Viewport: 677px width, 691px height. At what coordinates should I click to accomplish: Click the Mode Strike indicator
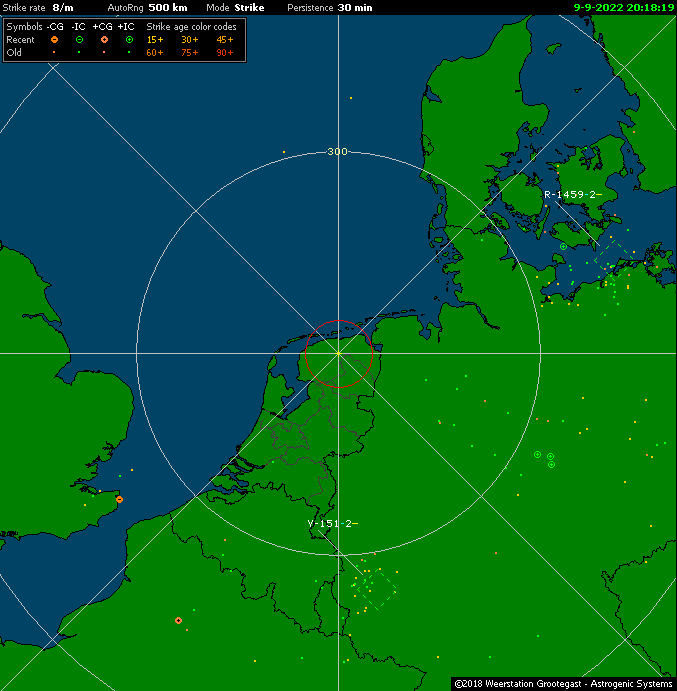pos(235,7)
